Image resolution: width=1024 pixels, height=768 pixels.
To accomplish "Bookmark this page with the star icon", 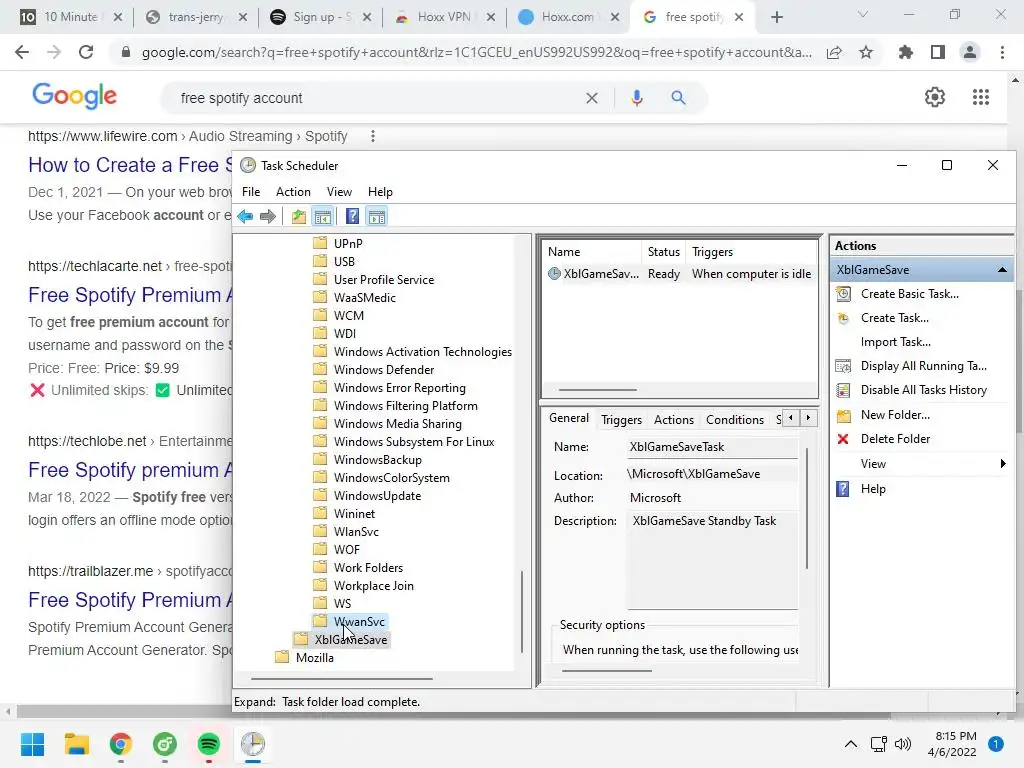I will click(866, 52).
